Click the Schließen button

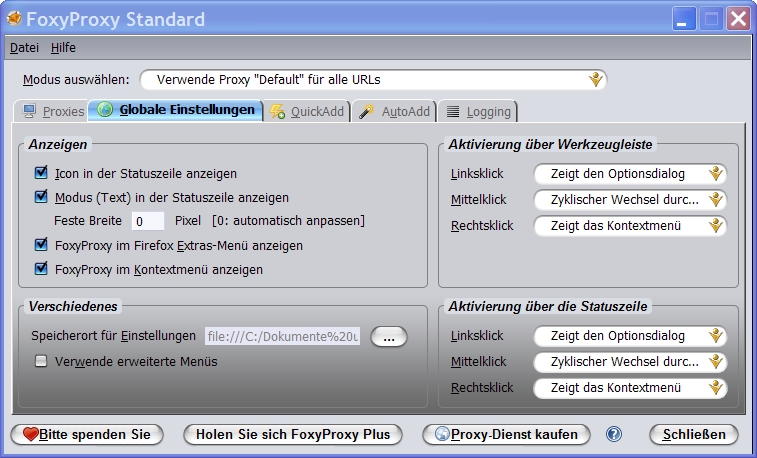coord(694,434)
